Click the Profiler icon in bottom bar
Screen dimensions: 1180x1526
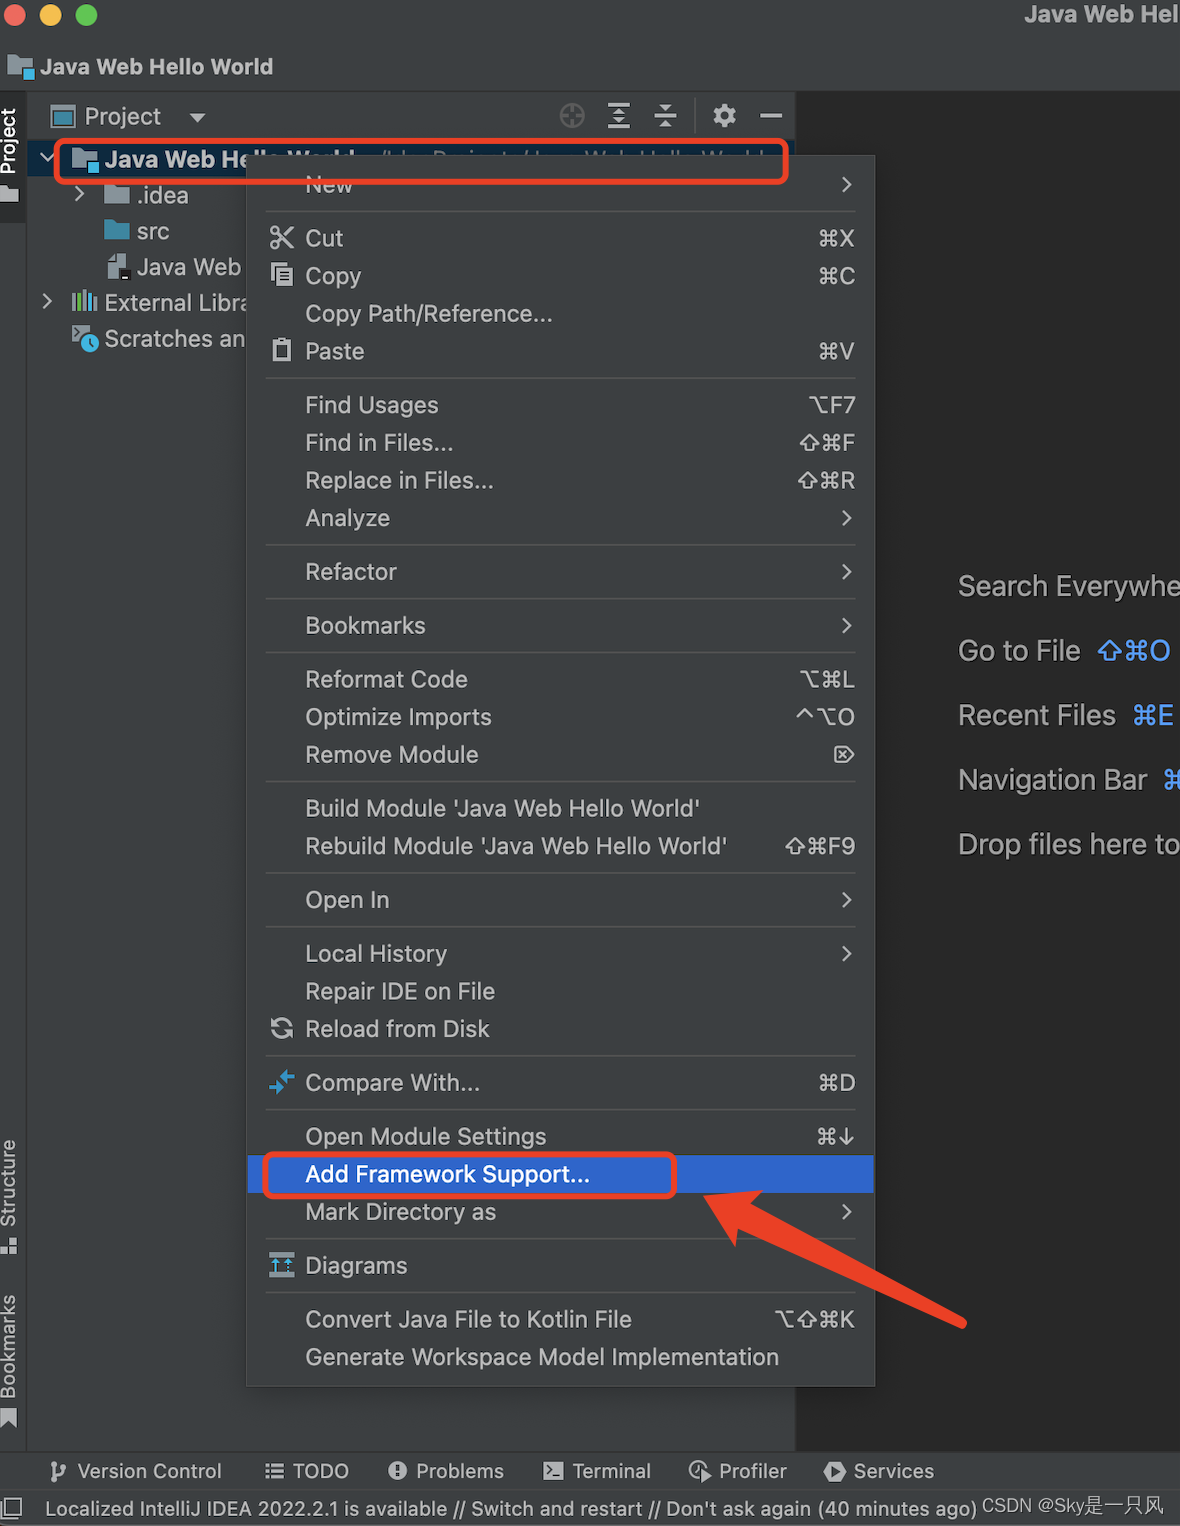tap(699, 1471)
